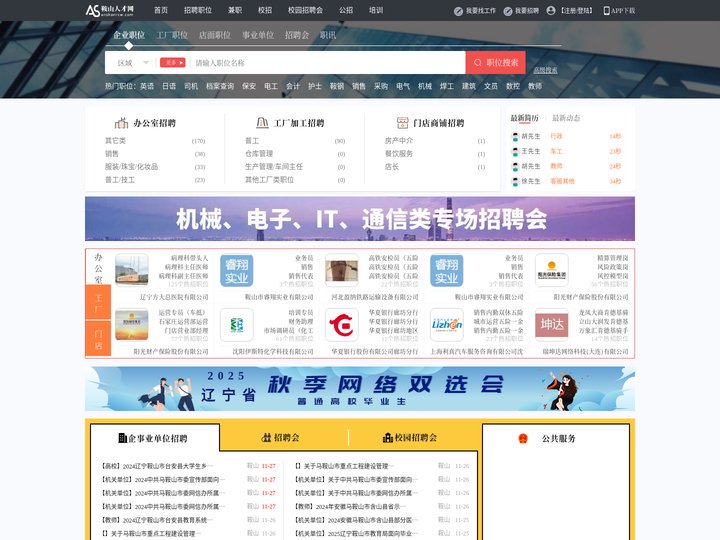Switch to 工厂职位 search tab

172,35
